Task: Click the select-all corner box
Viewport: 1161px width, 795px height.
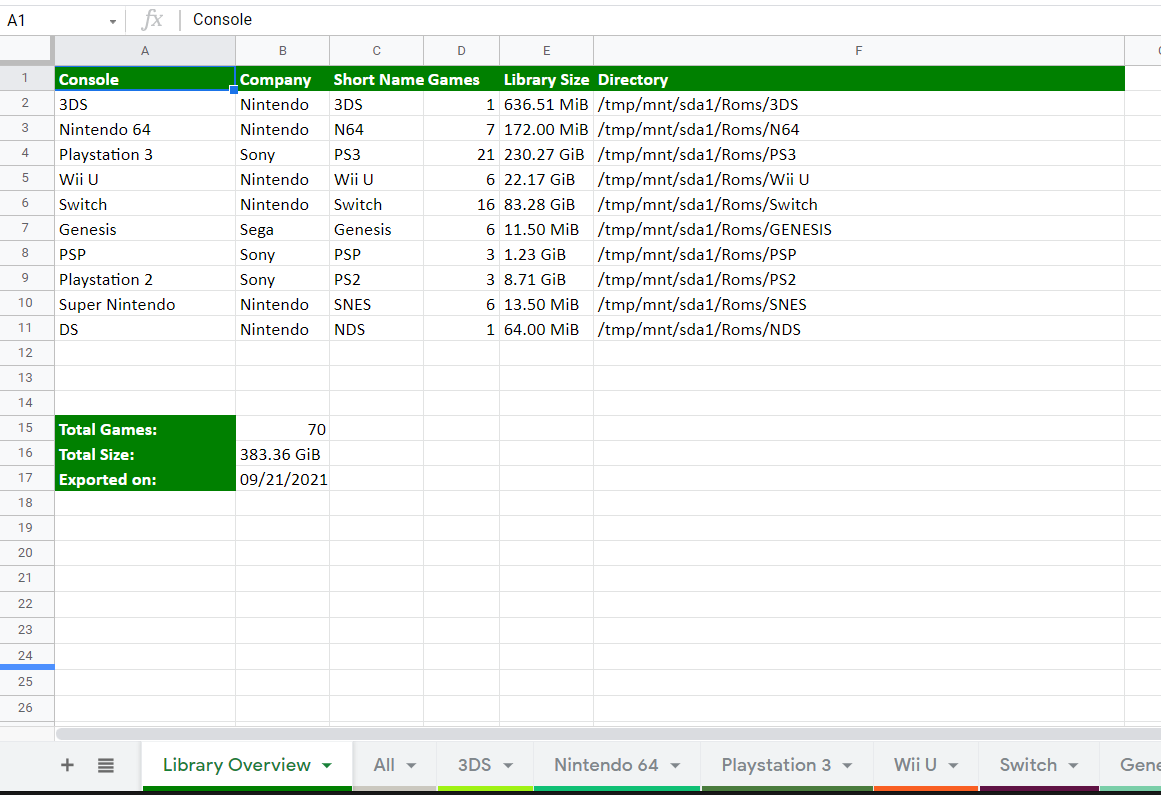Action: coord(27,50)
